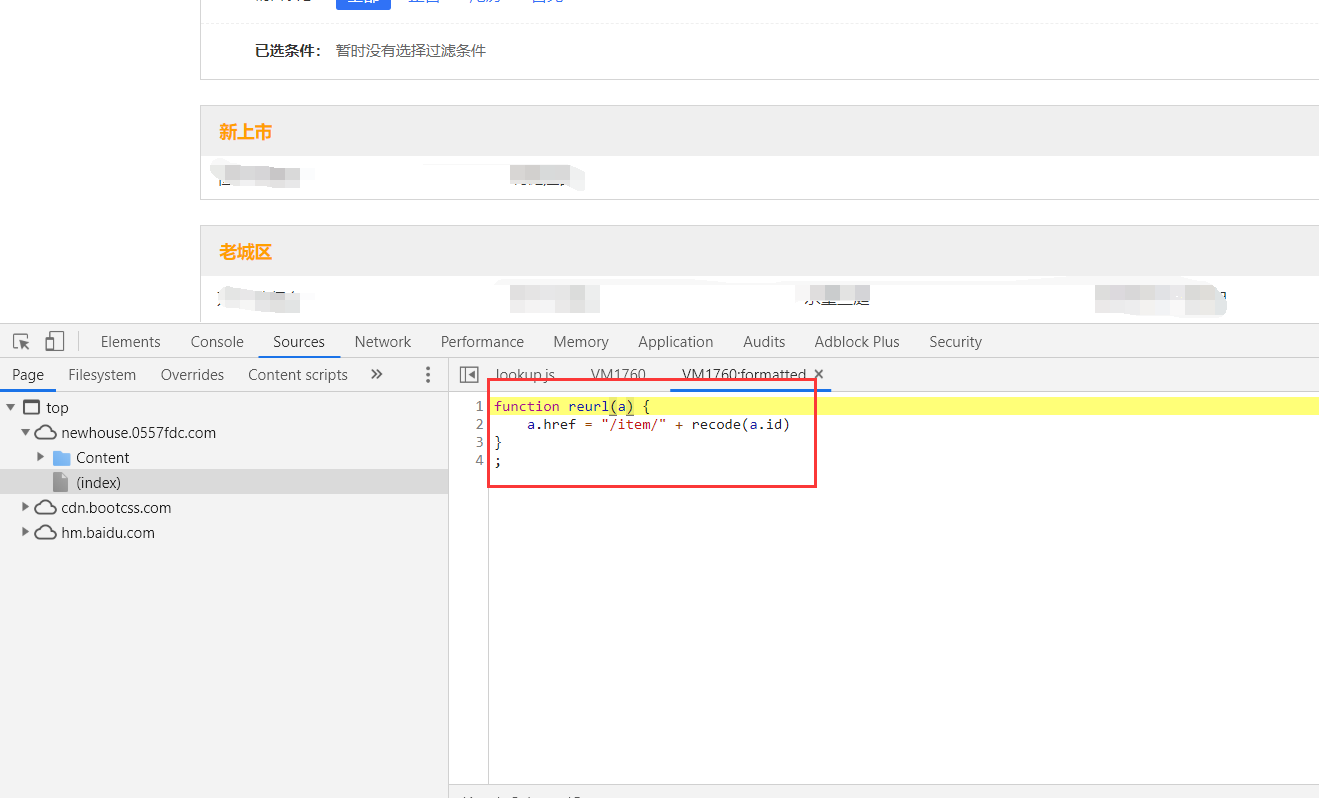1319x798 pixels.
Task: Collapse the newhouse.0557fdc.com domain node
Action: point(26,432)
